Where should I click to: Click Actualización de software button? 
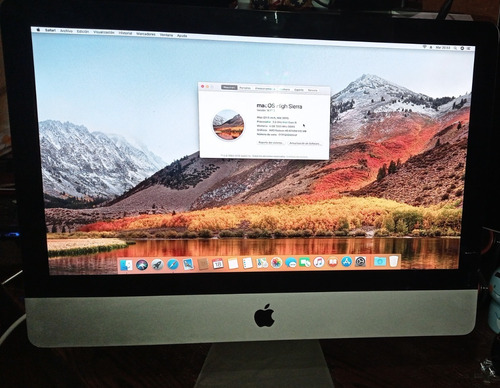tap(305, 143)
